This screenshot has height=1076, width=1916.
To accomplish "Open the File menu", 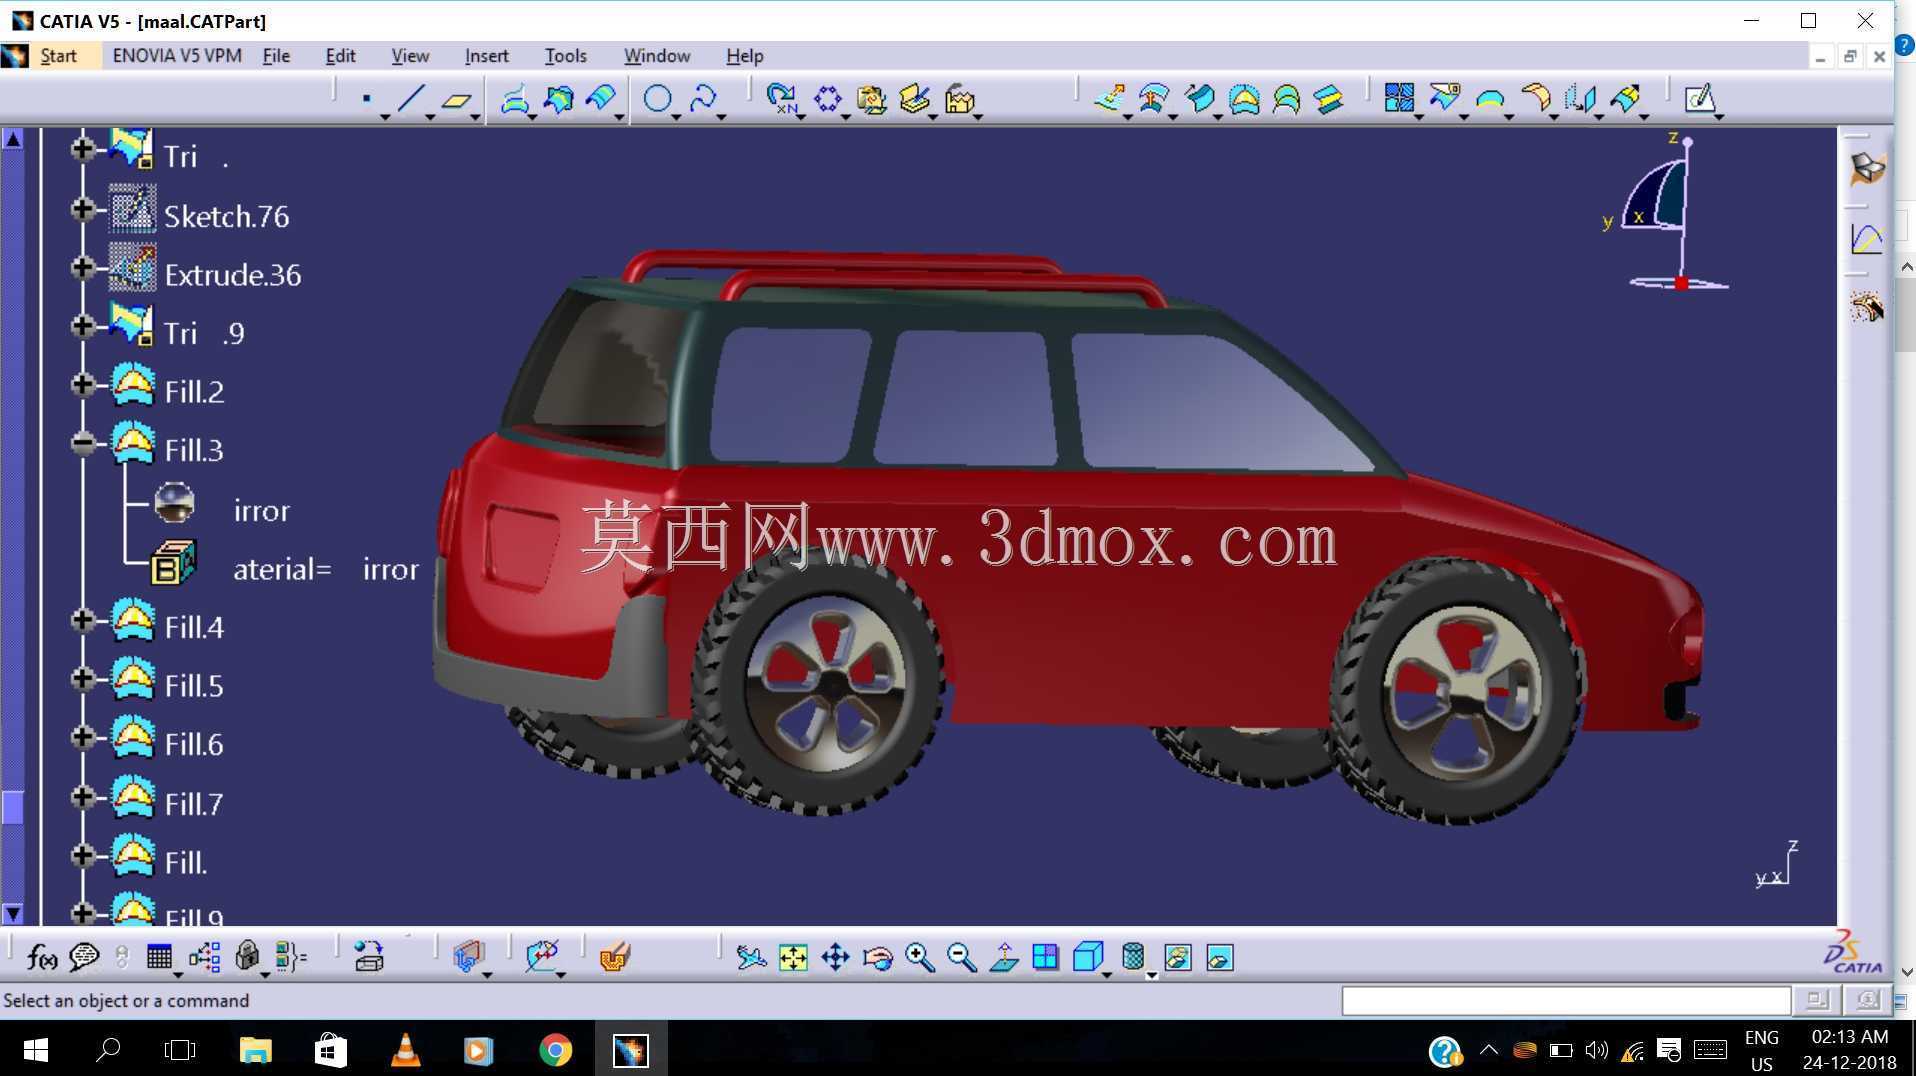I will (x=276, y=56).
